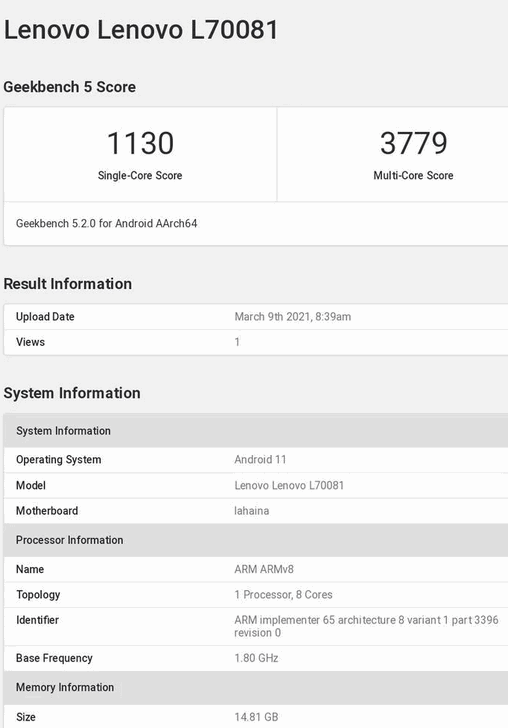Select the 'ARM implementer 65 architecture' identifier value
The image size is (508, 728).
click(366, 626)
